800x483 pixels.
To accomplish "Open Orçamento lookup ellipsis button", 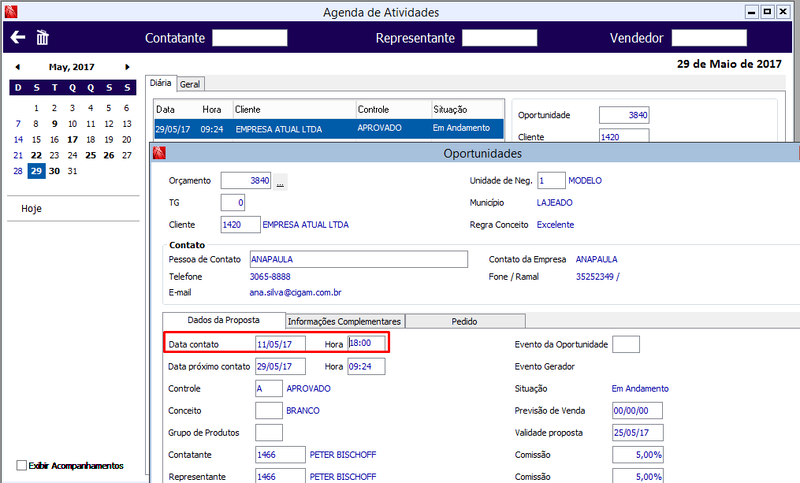I will pos(280,181).
